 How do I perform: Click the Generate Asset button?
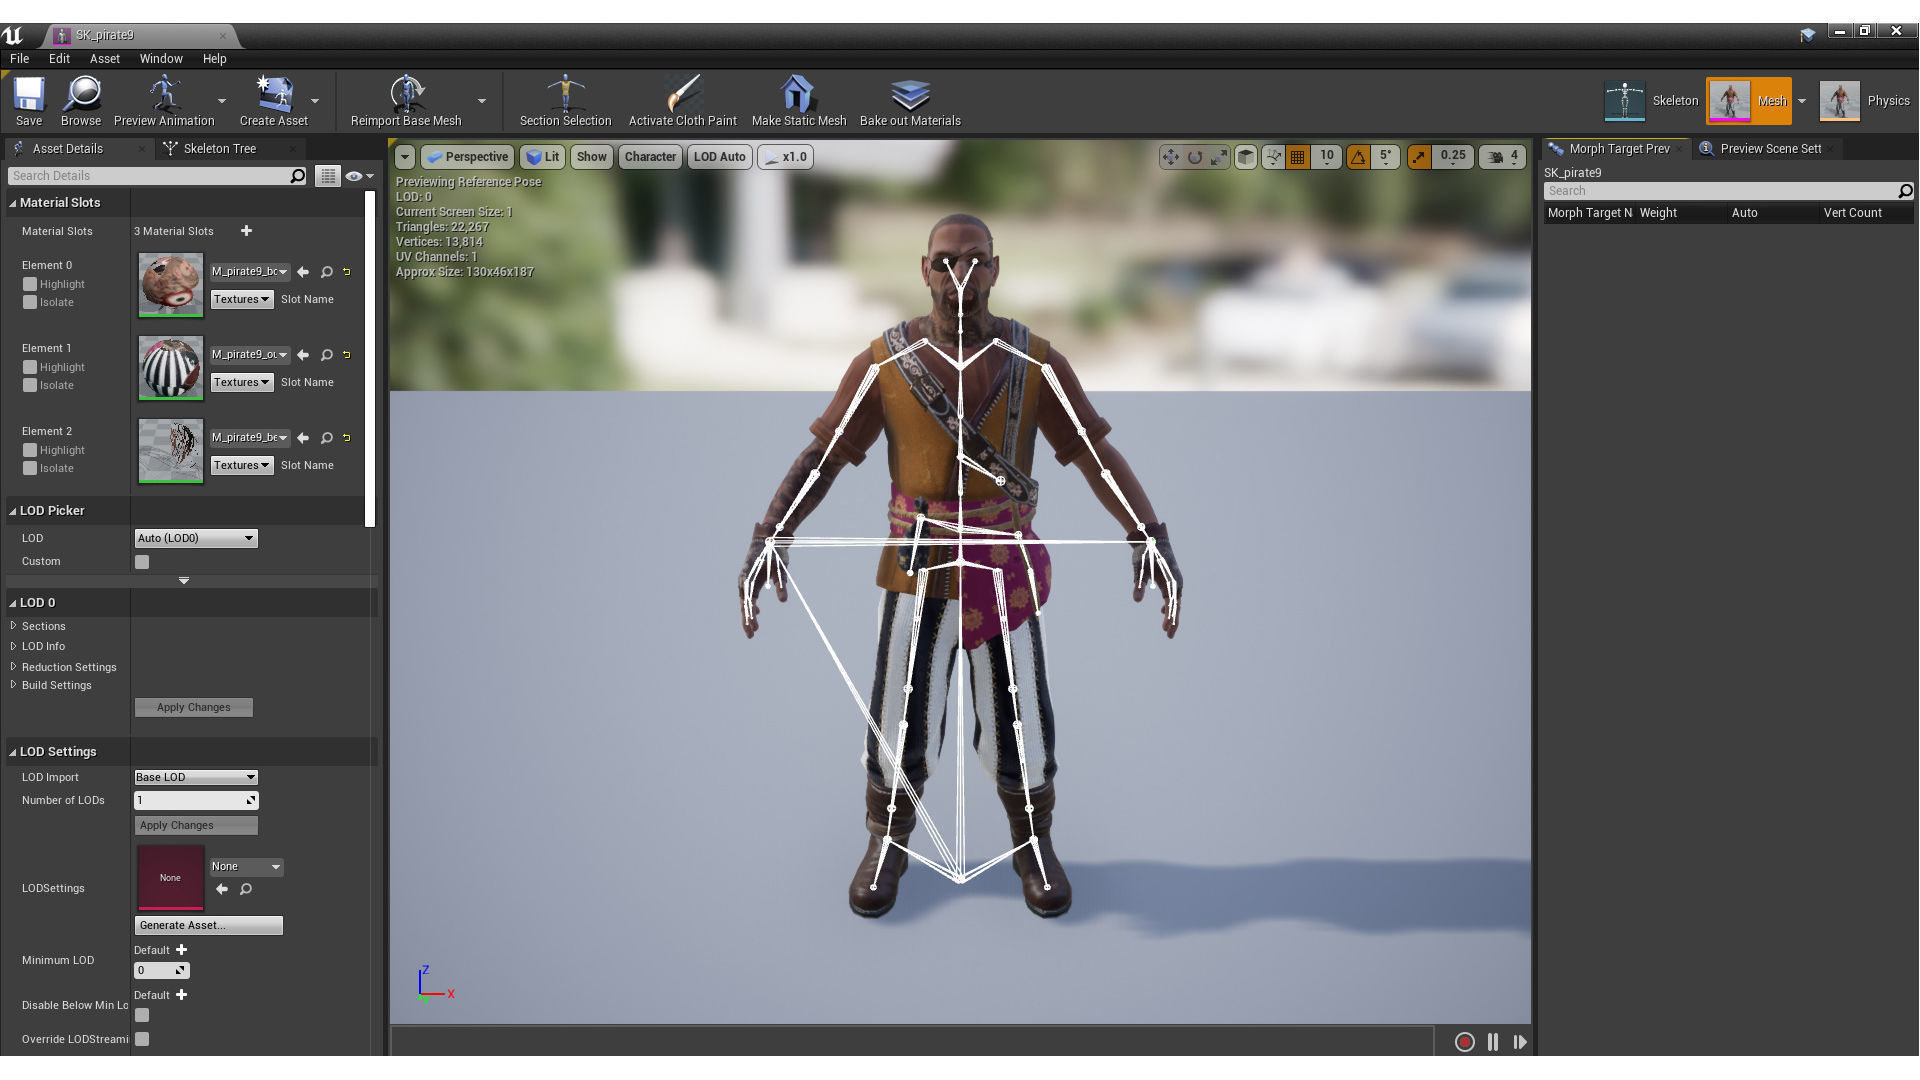point(208,925)
